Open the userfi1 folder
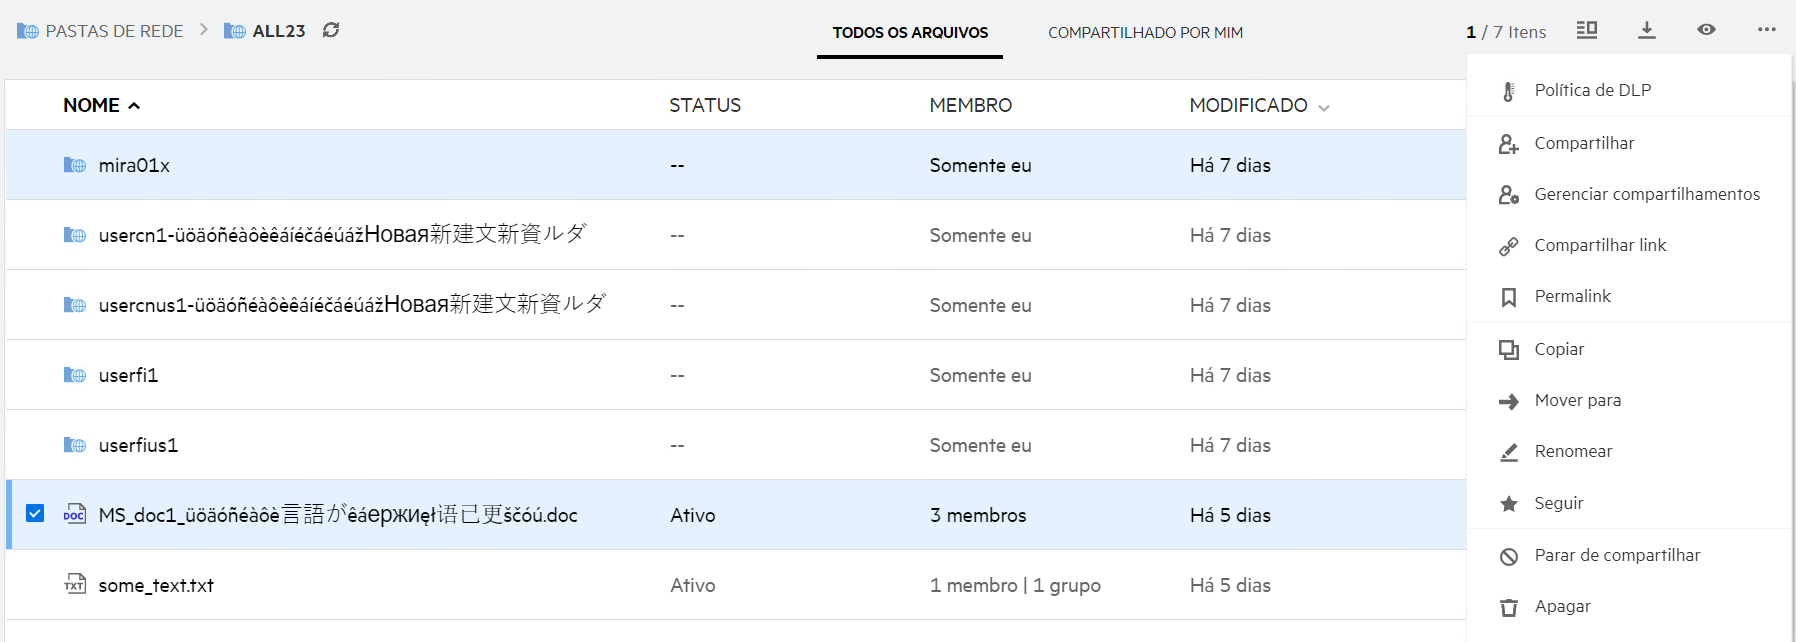Screen dimensions: 1796x642 [x=128, y=375]
